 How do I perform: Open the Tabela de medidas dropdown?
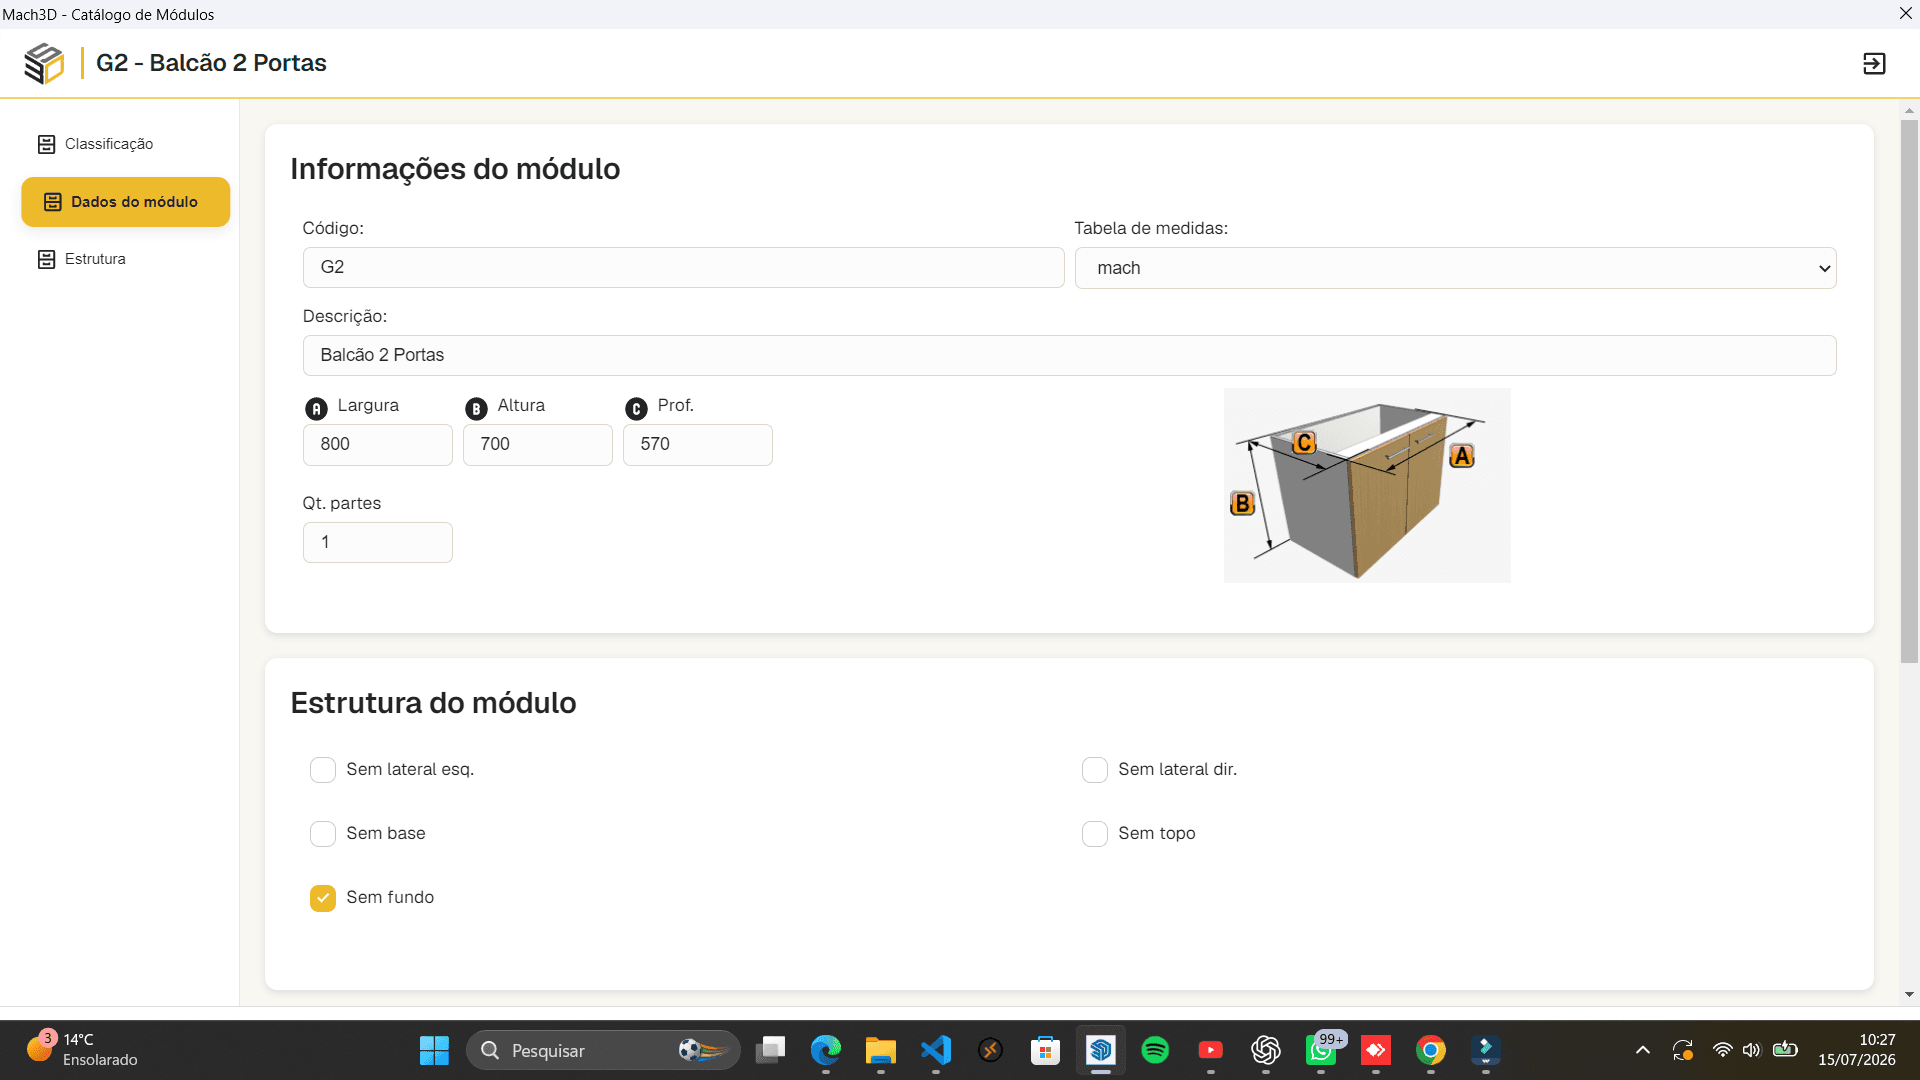(x=1455, y=268)
